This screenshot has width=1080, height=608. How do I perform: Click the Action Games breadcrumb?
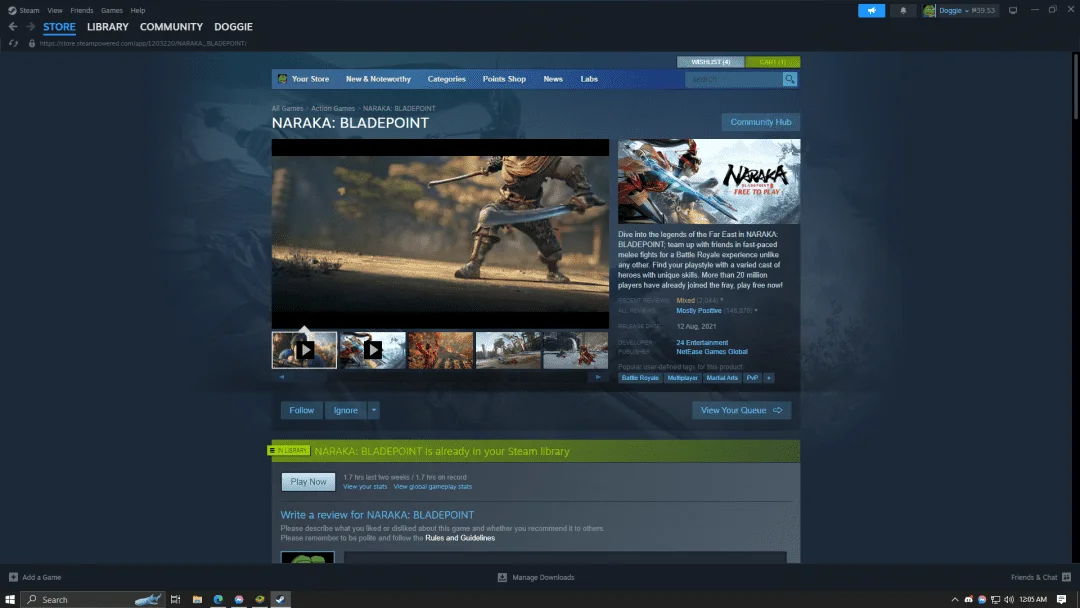pos(333,109)
